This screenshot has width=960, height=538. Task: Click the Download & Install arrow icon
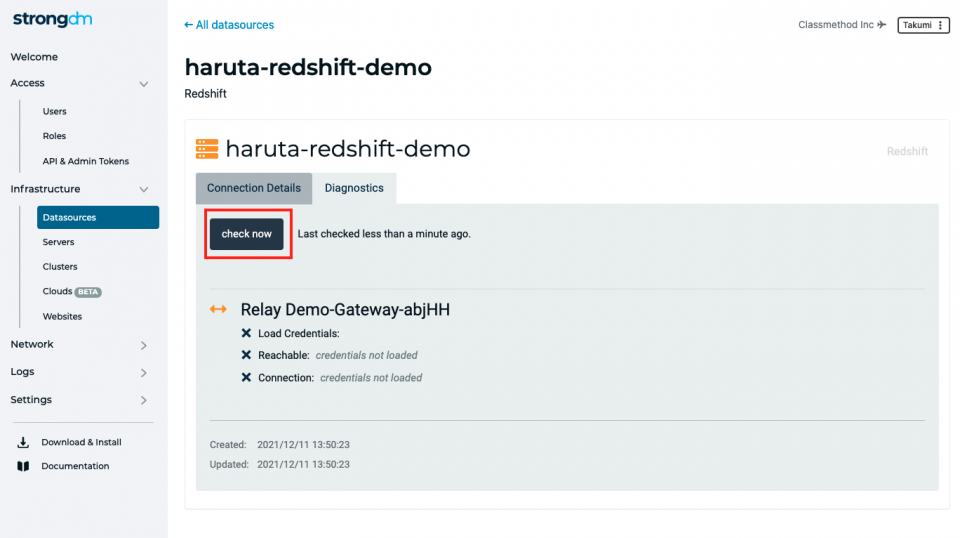tap(23, 442)
